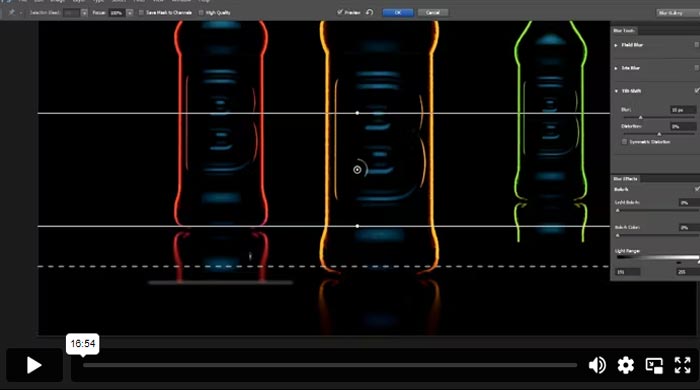Enable picture-in-picture mode
700x390 pixels.
654,365
